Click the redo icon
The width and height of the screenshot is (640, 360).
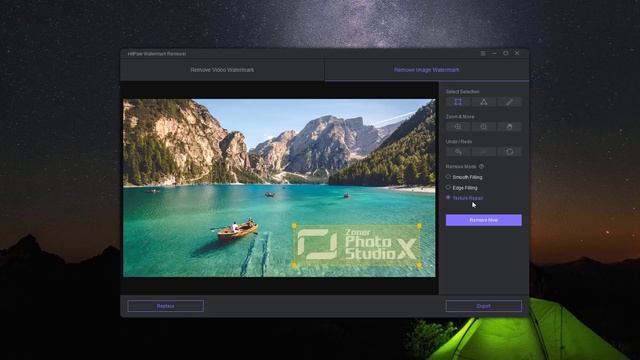(x=484, y=152)
